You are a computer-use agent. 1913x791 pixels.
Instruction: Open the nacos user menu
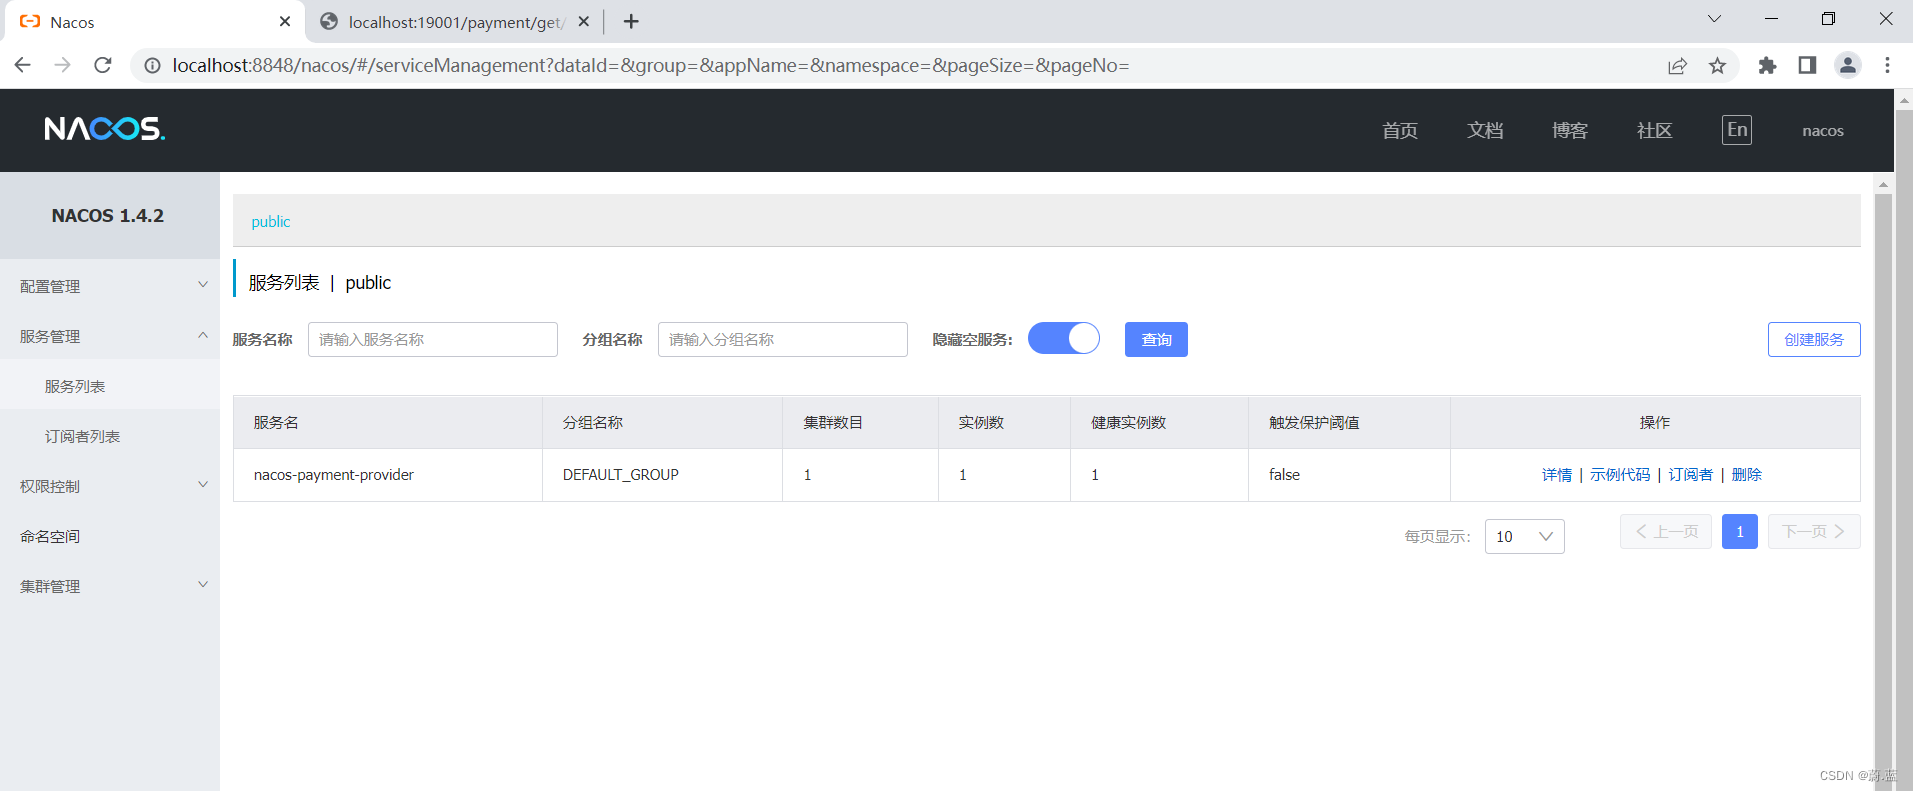1823,131
